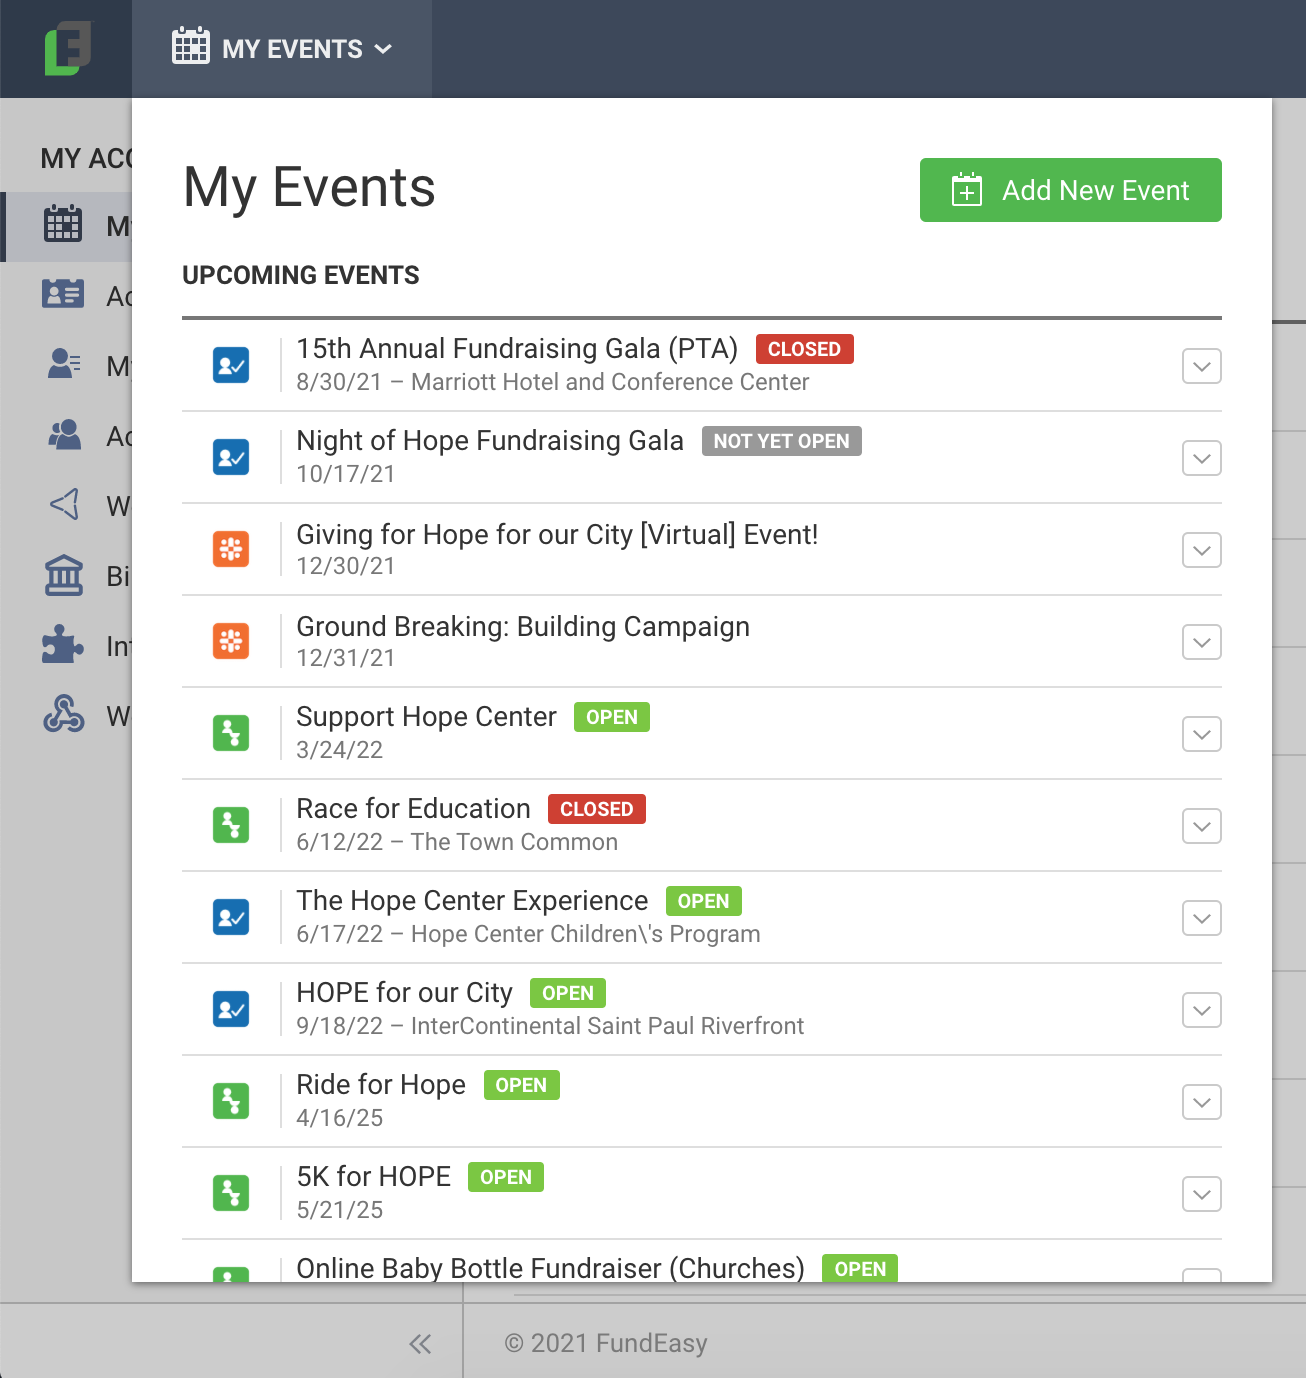Click the OPEN badge on HOPE for our City
Screen dimensions: 1306x1378
[568, 993]
